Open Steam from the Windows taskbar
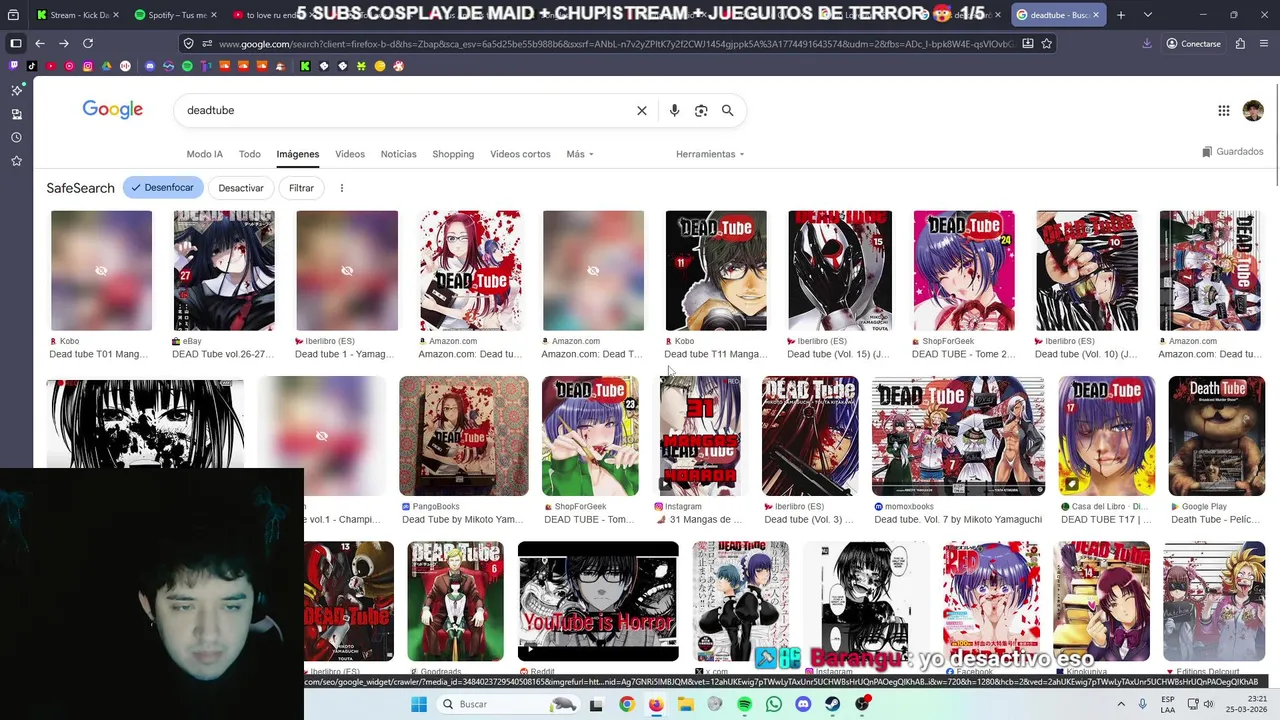The image size is (1280, 720). 832,704
